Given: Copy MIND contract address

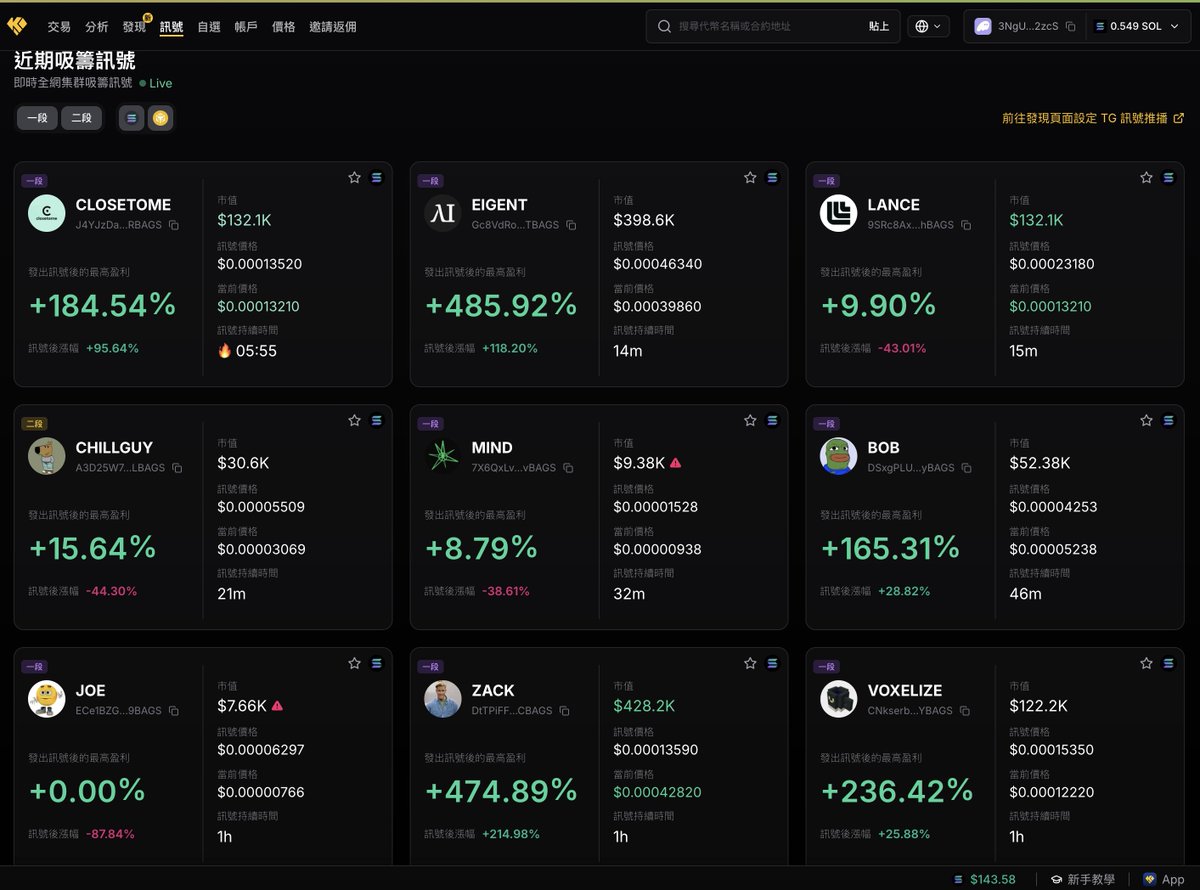Looking at the screenshot, I should 568,468.
